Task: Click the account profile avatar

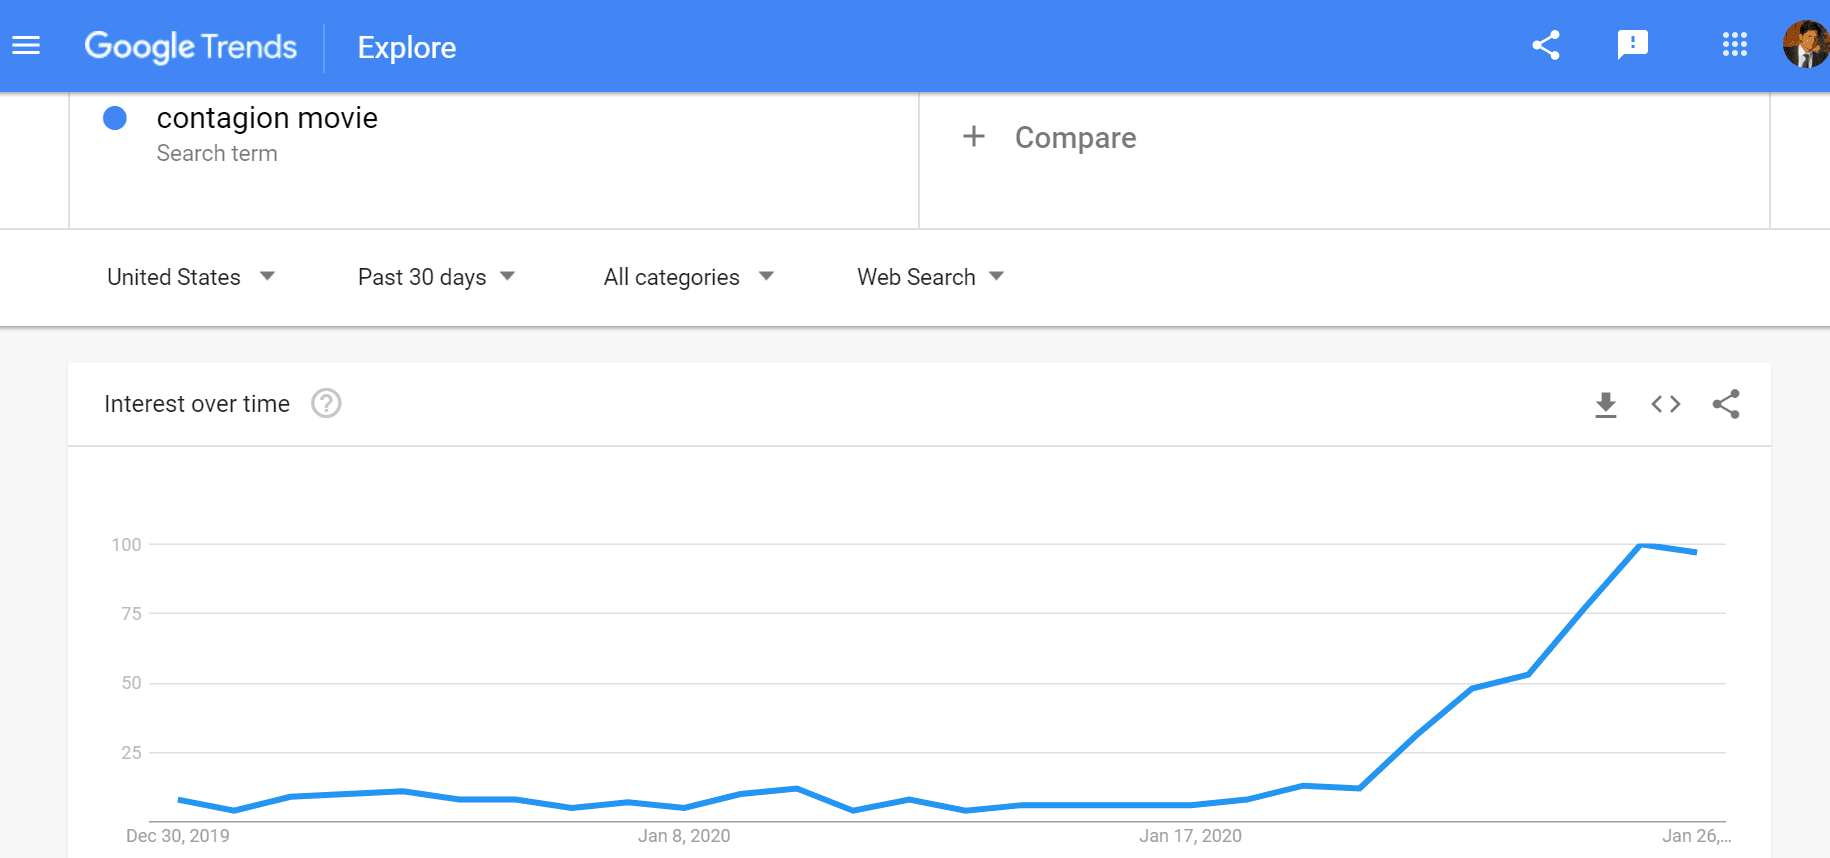Action: pyautogui.click(x=1805, y=45)
